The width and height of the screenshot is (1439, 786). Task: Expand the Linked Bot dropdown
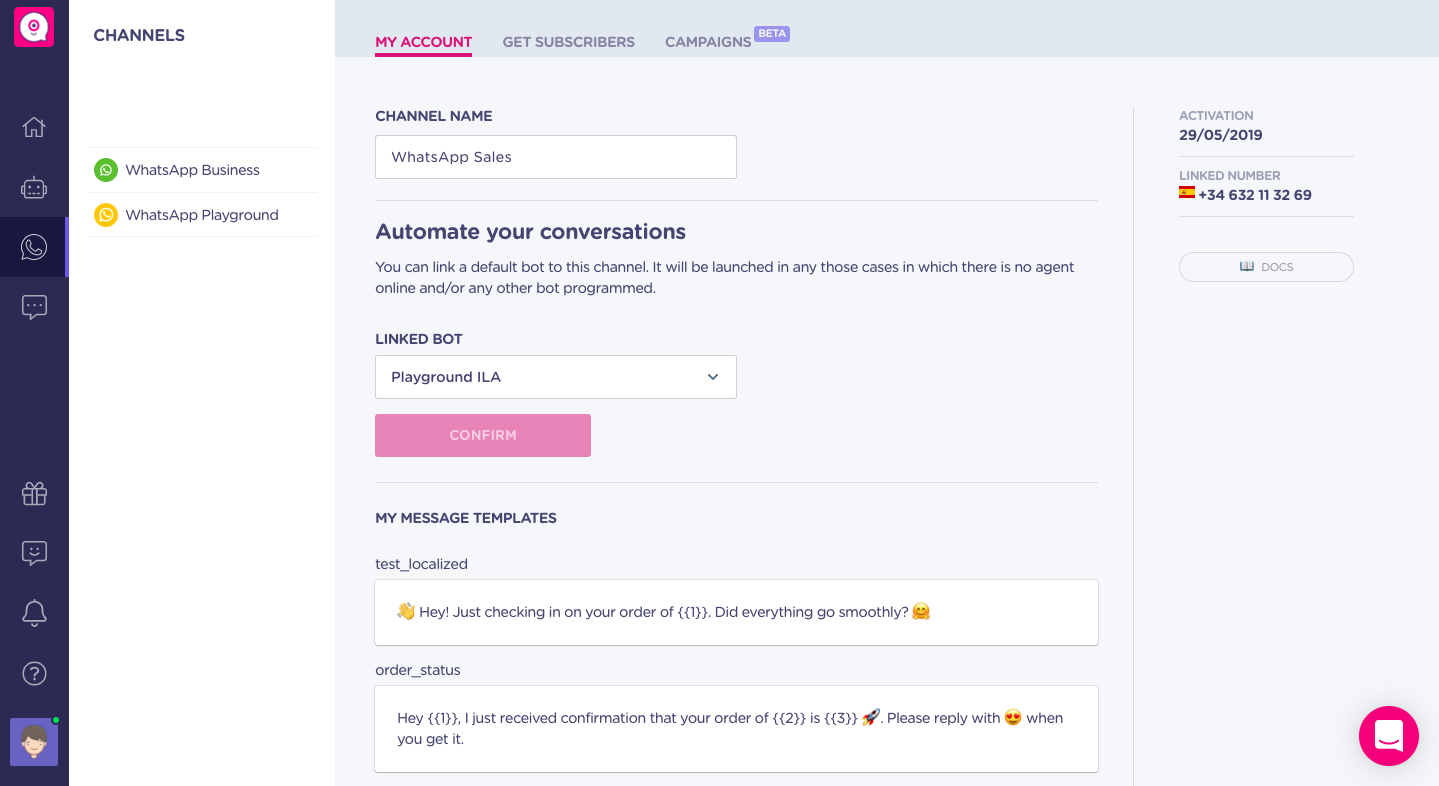pos(556,377)
